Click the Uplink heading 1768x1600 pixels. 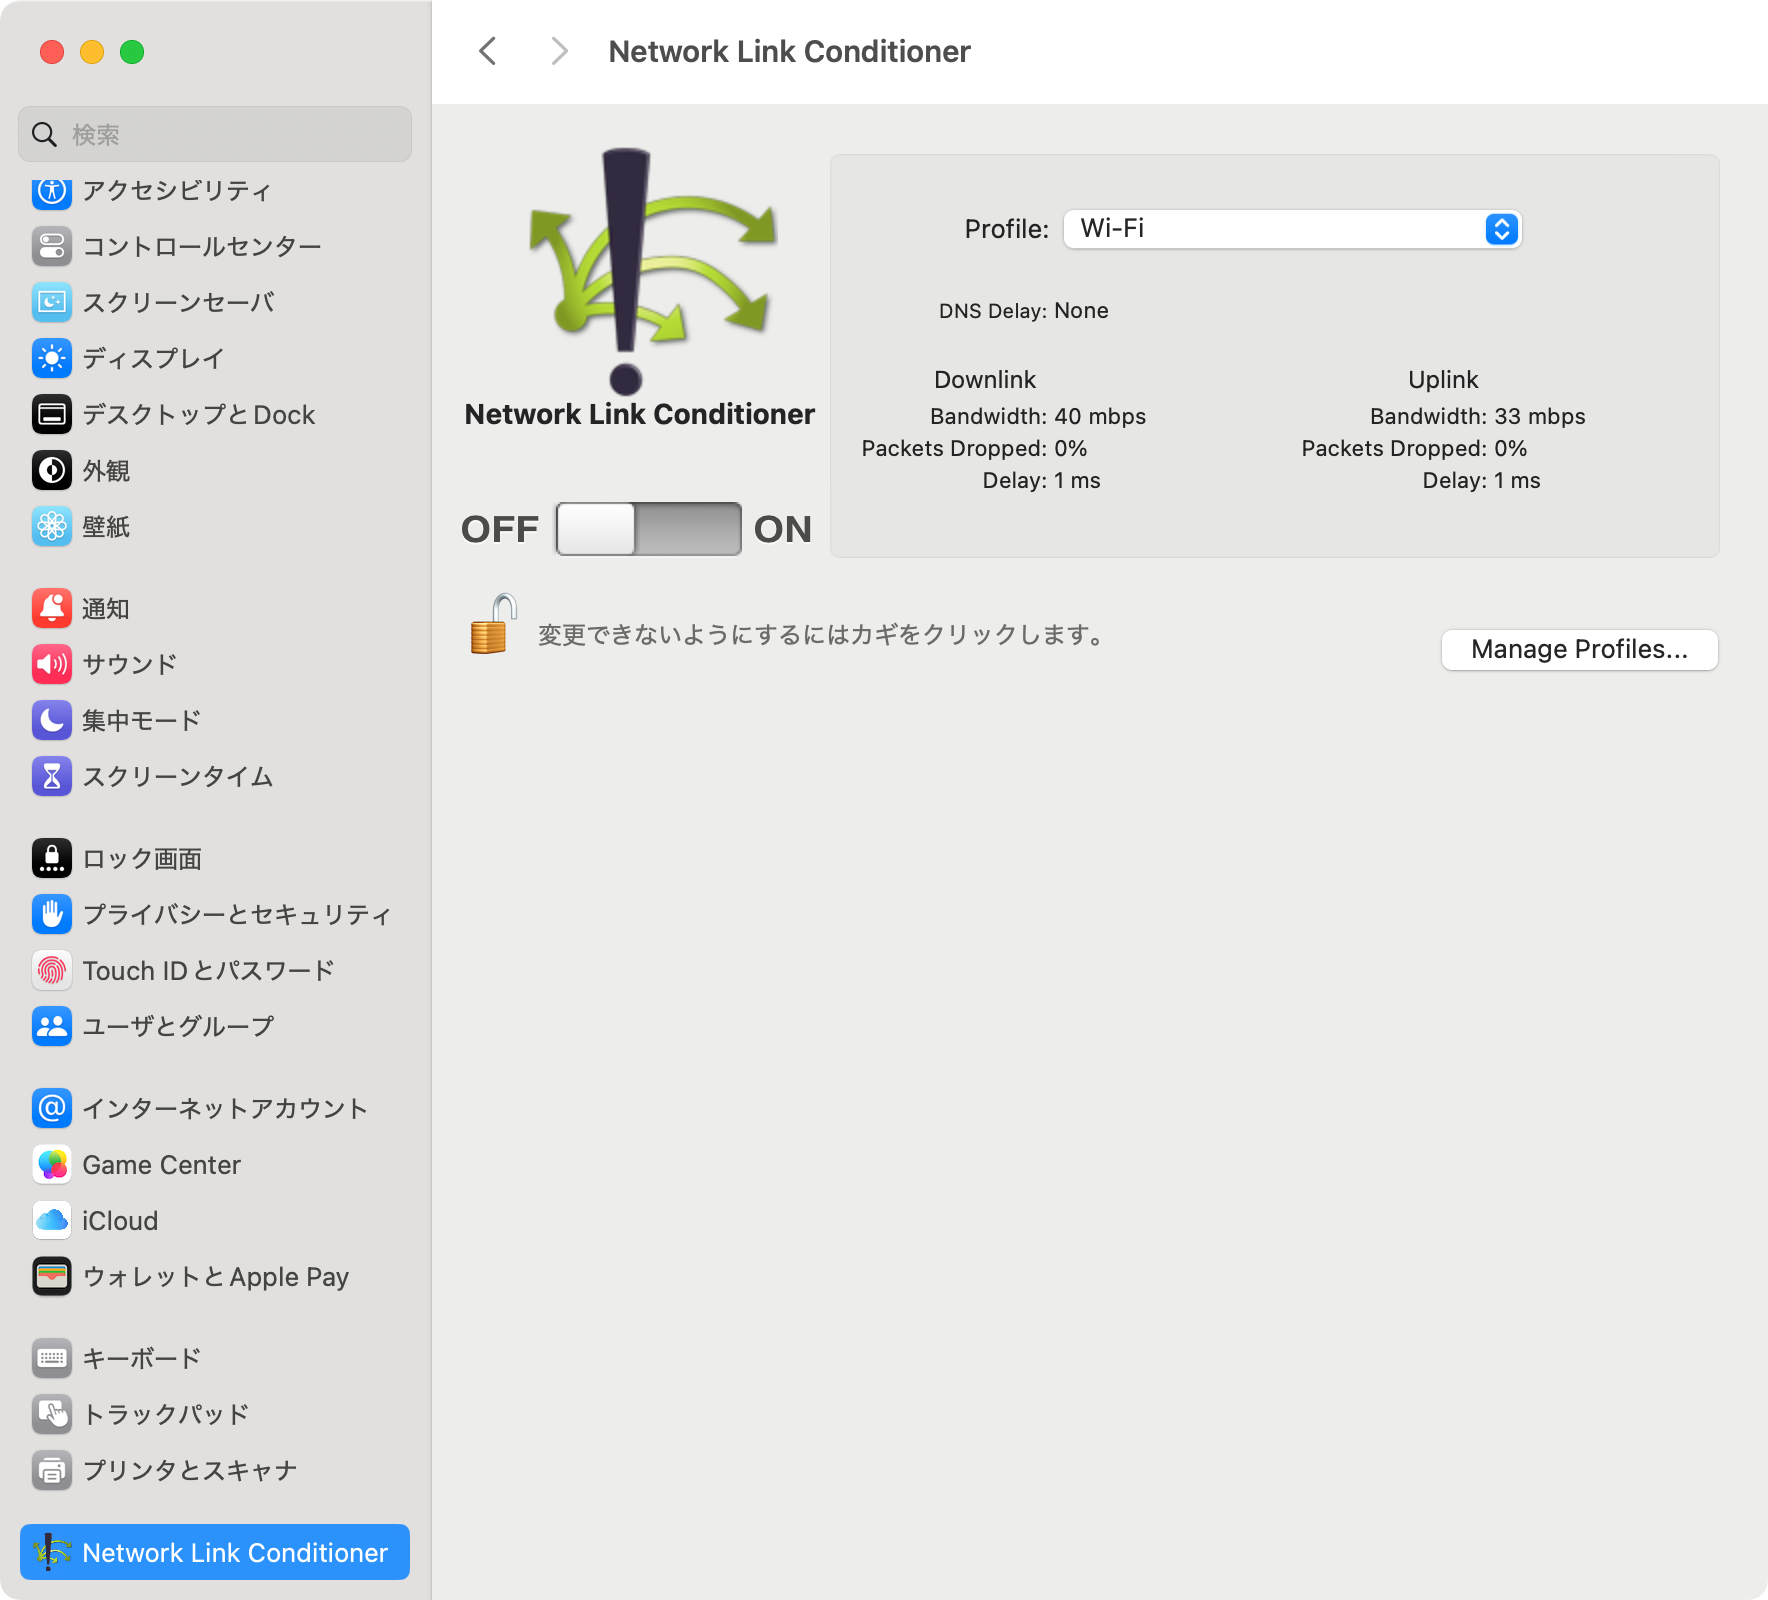coord(1443,380)
